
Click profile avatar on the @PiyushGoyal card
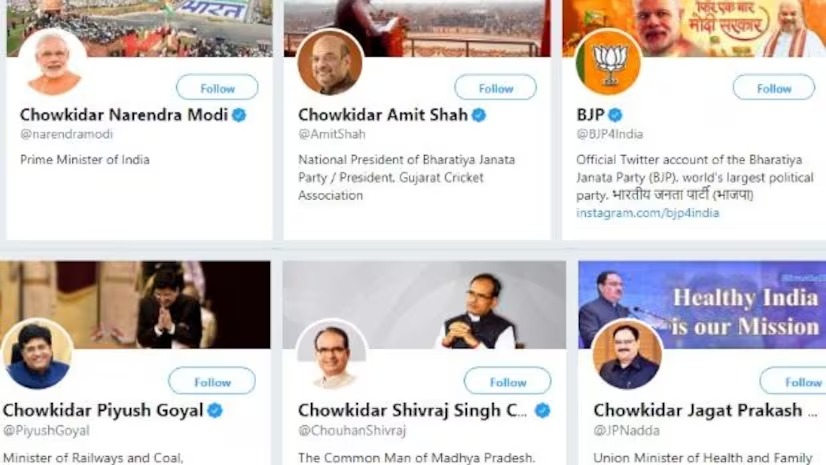tap(37, 354)
